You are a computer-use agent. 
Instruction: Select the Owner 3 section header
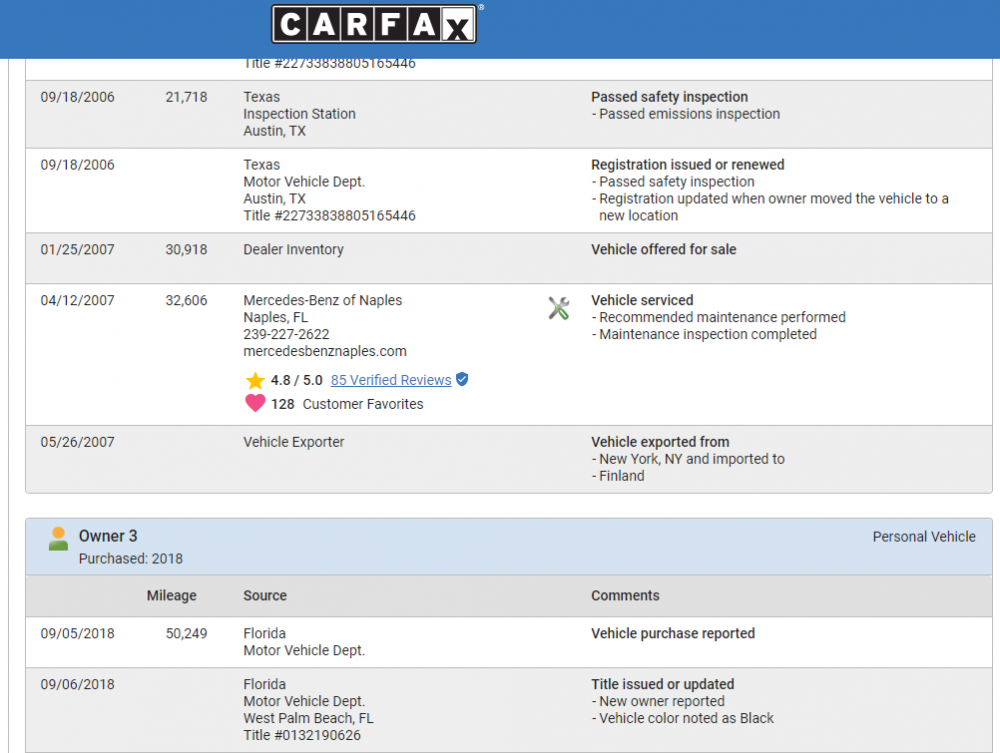pyautogui.click(x=509, y=546)
